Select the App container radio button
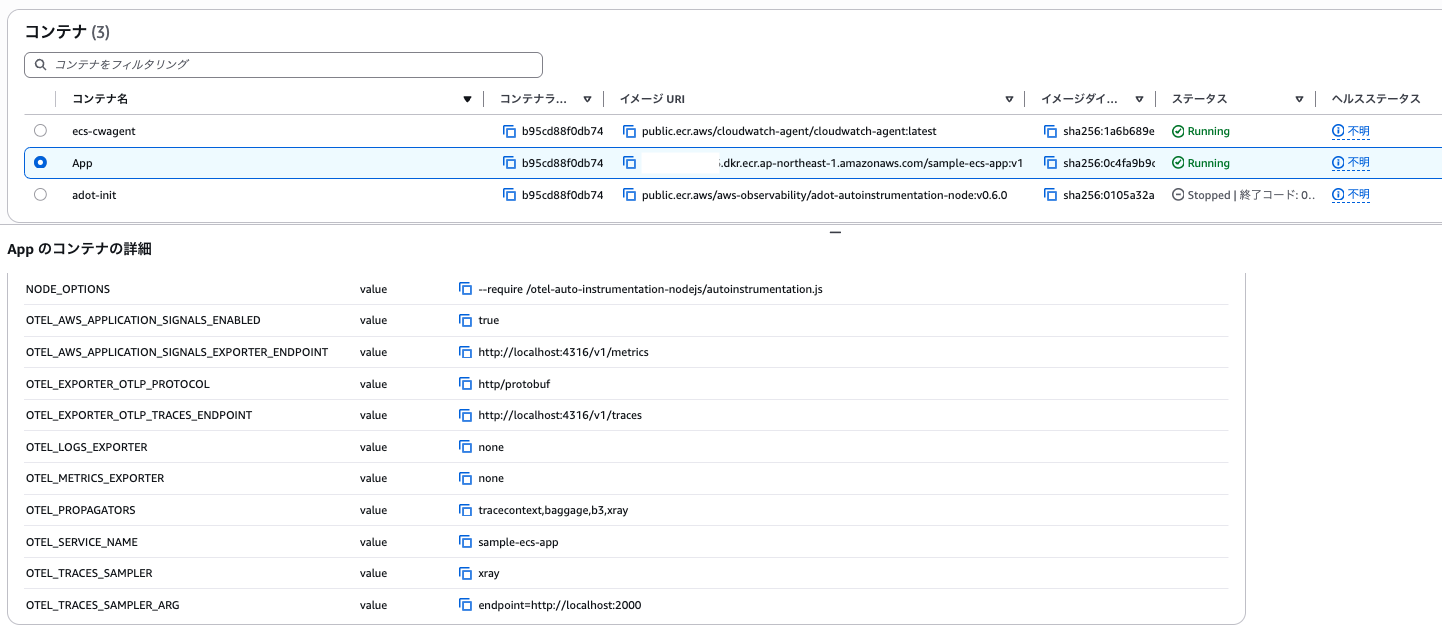 [40, 162]
